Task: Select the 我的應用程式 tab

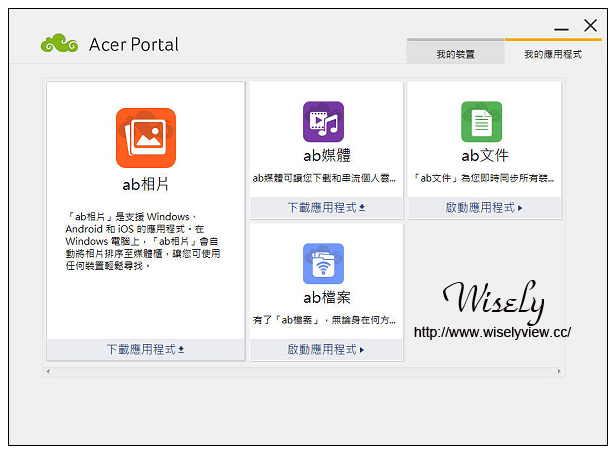Action: (x=553, y=53)
